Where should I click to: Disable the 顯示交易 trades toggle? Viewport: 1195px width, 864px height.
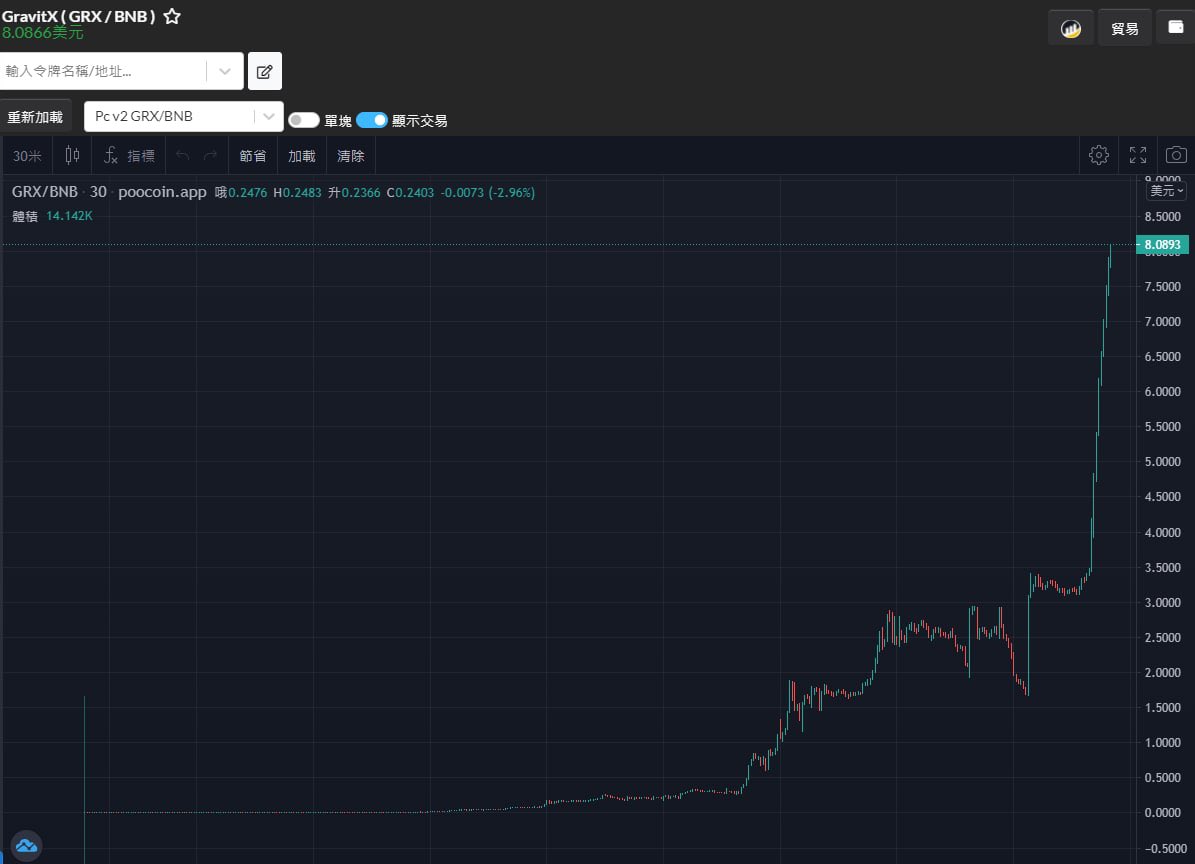pos(371,119)
